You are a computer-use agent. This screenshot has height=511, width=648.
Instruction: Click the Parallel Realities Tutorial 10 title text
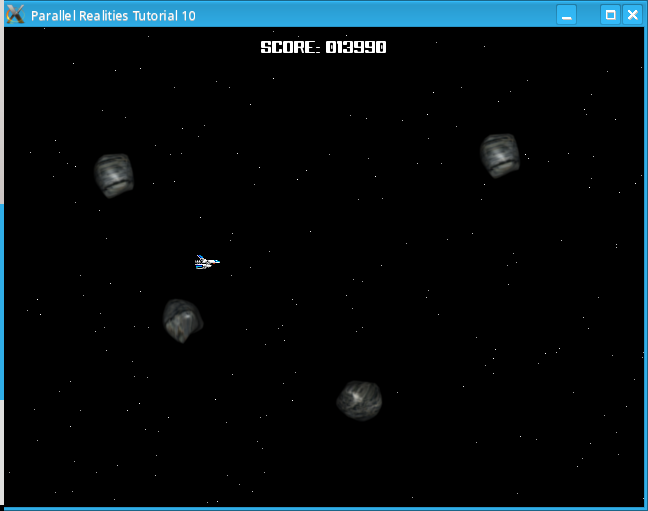(x=113, y=16)
